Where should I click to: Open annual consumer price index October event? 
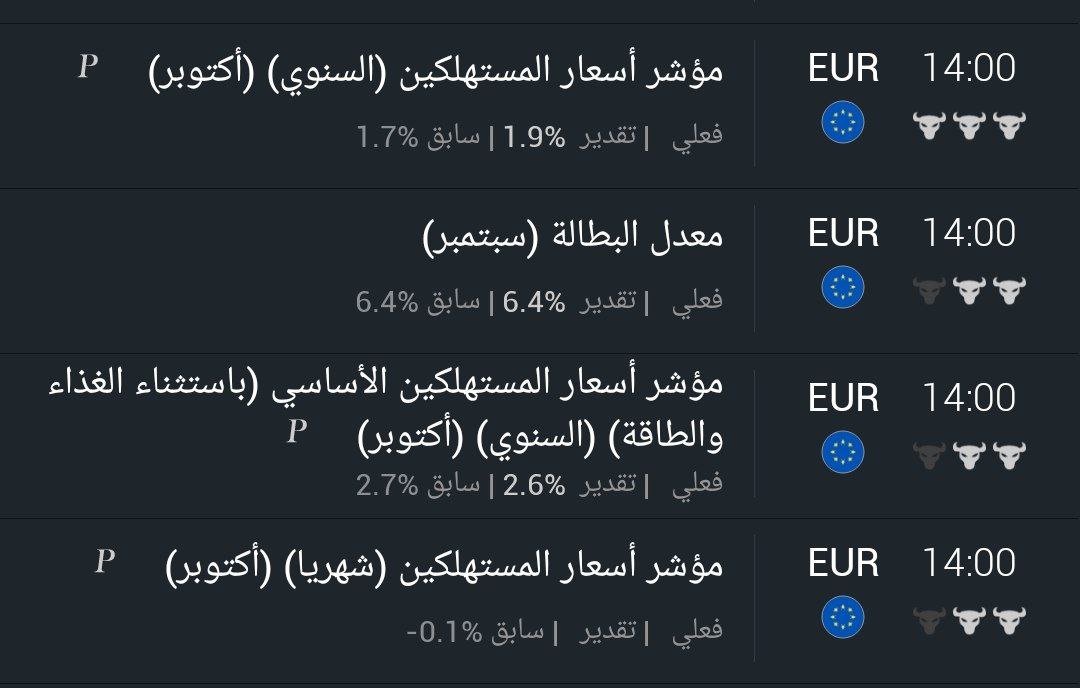click(435, 70)
